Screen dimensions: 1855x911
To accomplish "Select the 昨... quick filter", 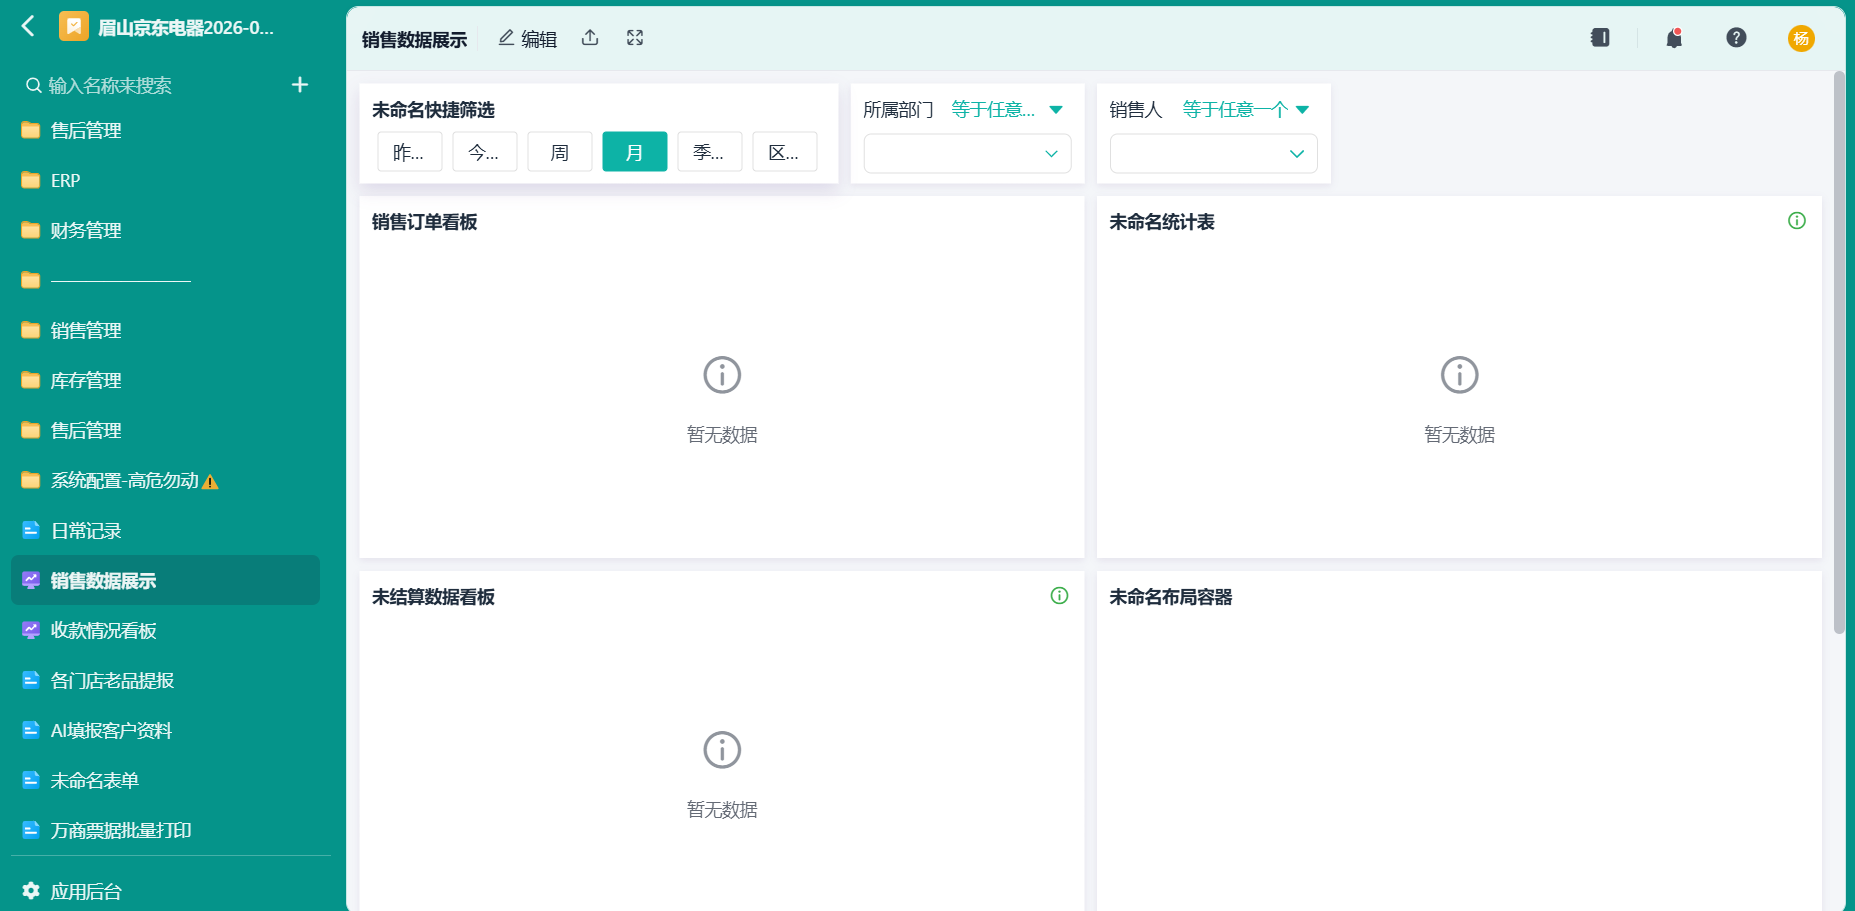I will tap(410, 152).
